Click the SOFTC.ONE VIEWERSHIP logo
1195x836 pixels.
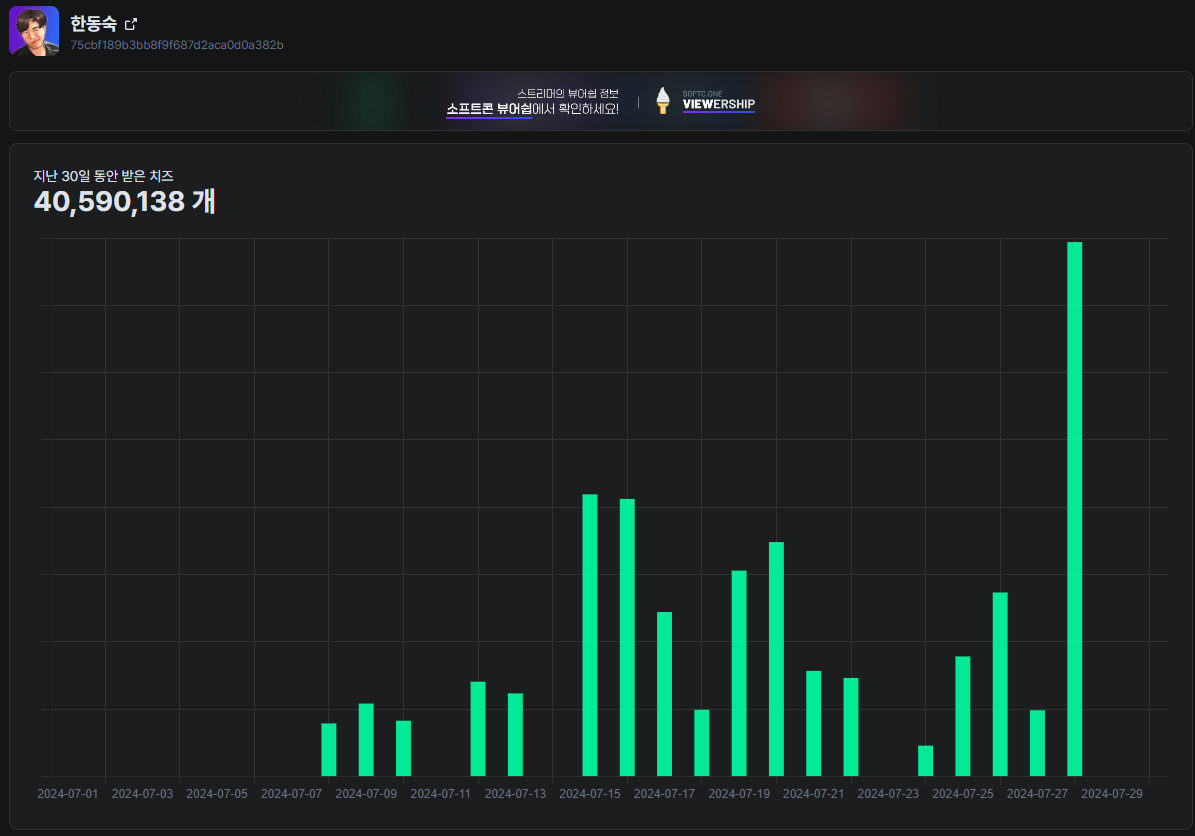coord(718,101)
